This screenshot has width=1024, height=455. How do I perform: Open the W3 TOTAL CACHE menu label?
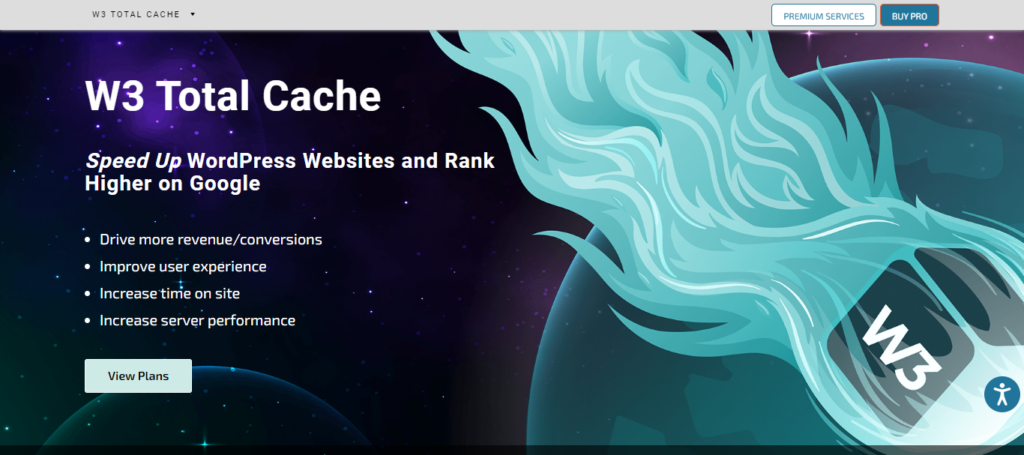pos(134,15)
